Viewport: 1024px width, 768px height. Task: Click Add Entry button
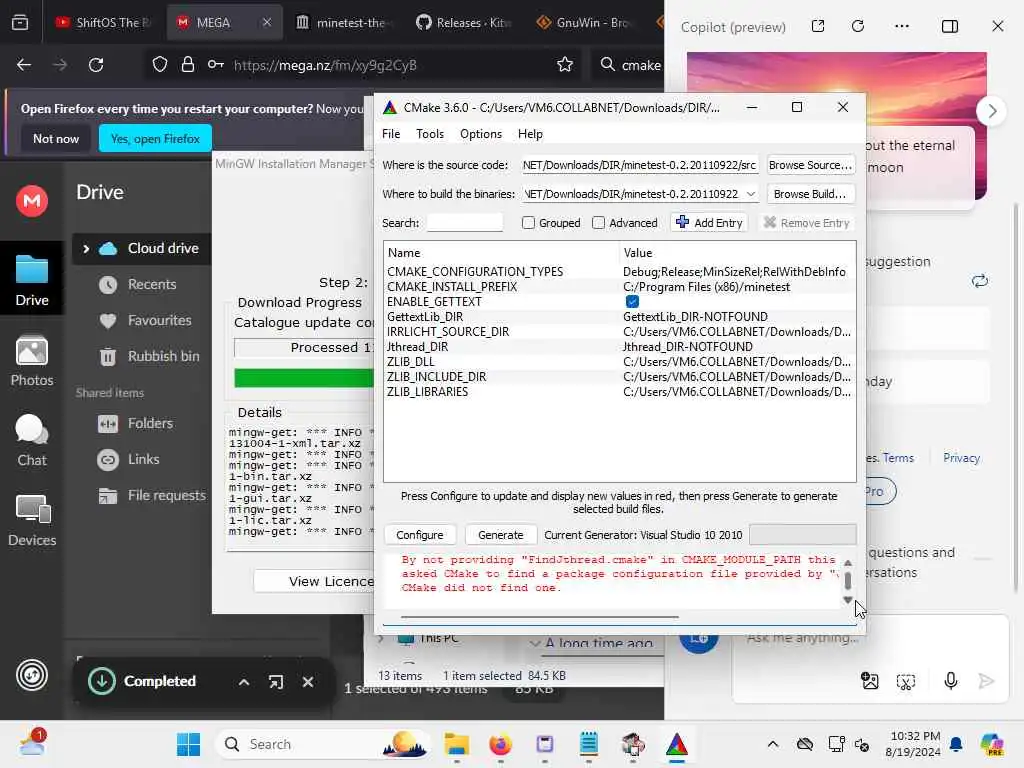(709, 223)
